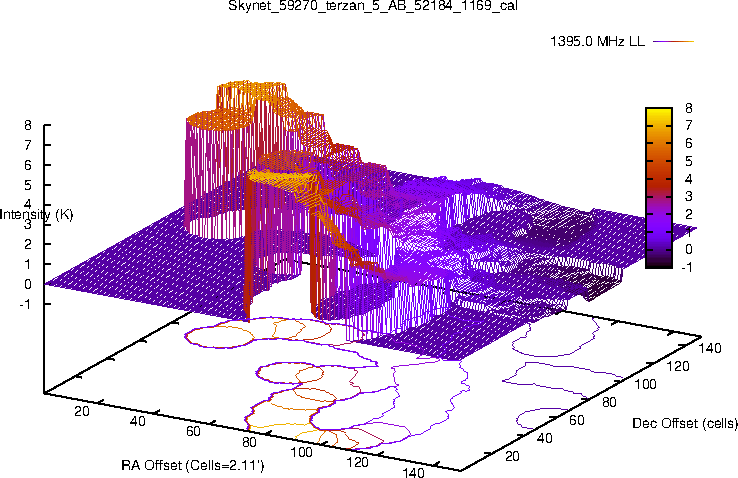The image size is (738, 478).
Task: Click tick 60 on the Dec Offset axis
Action: point(577,420)
